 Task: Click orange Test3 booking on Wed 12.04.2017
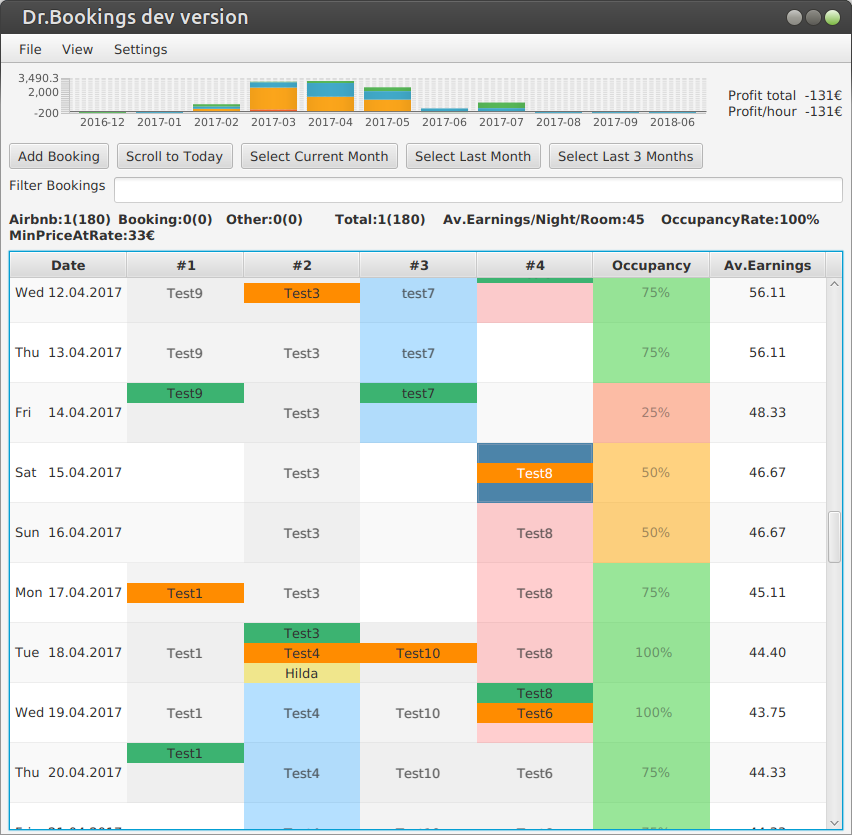pos(302,293)
